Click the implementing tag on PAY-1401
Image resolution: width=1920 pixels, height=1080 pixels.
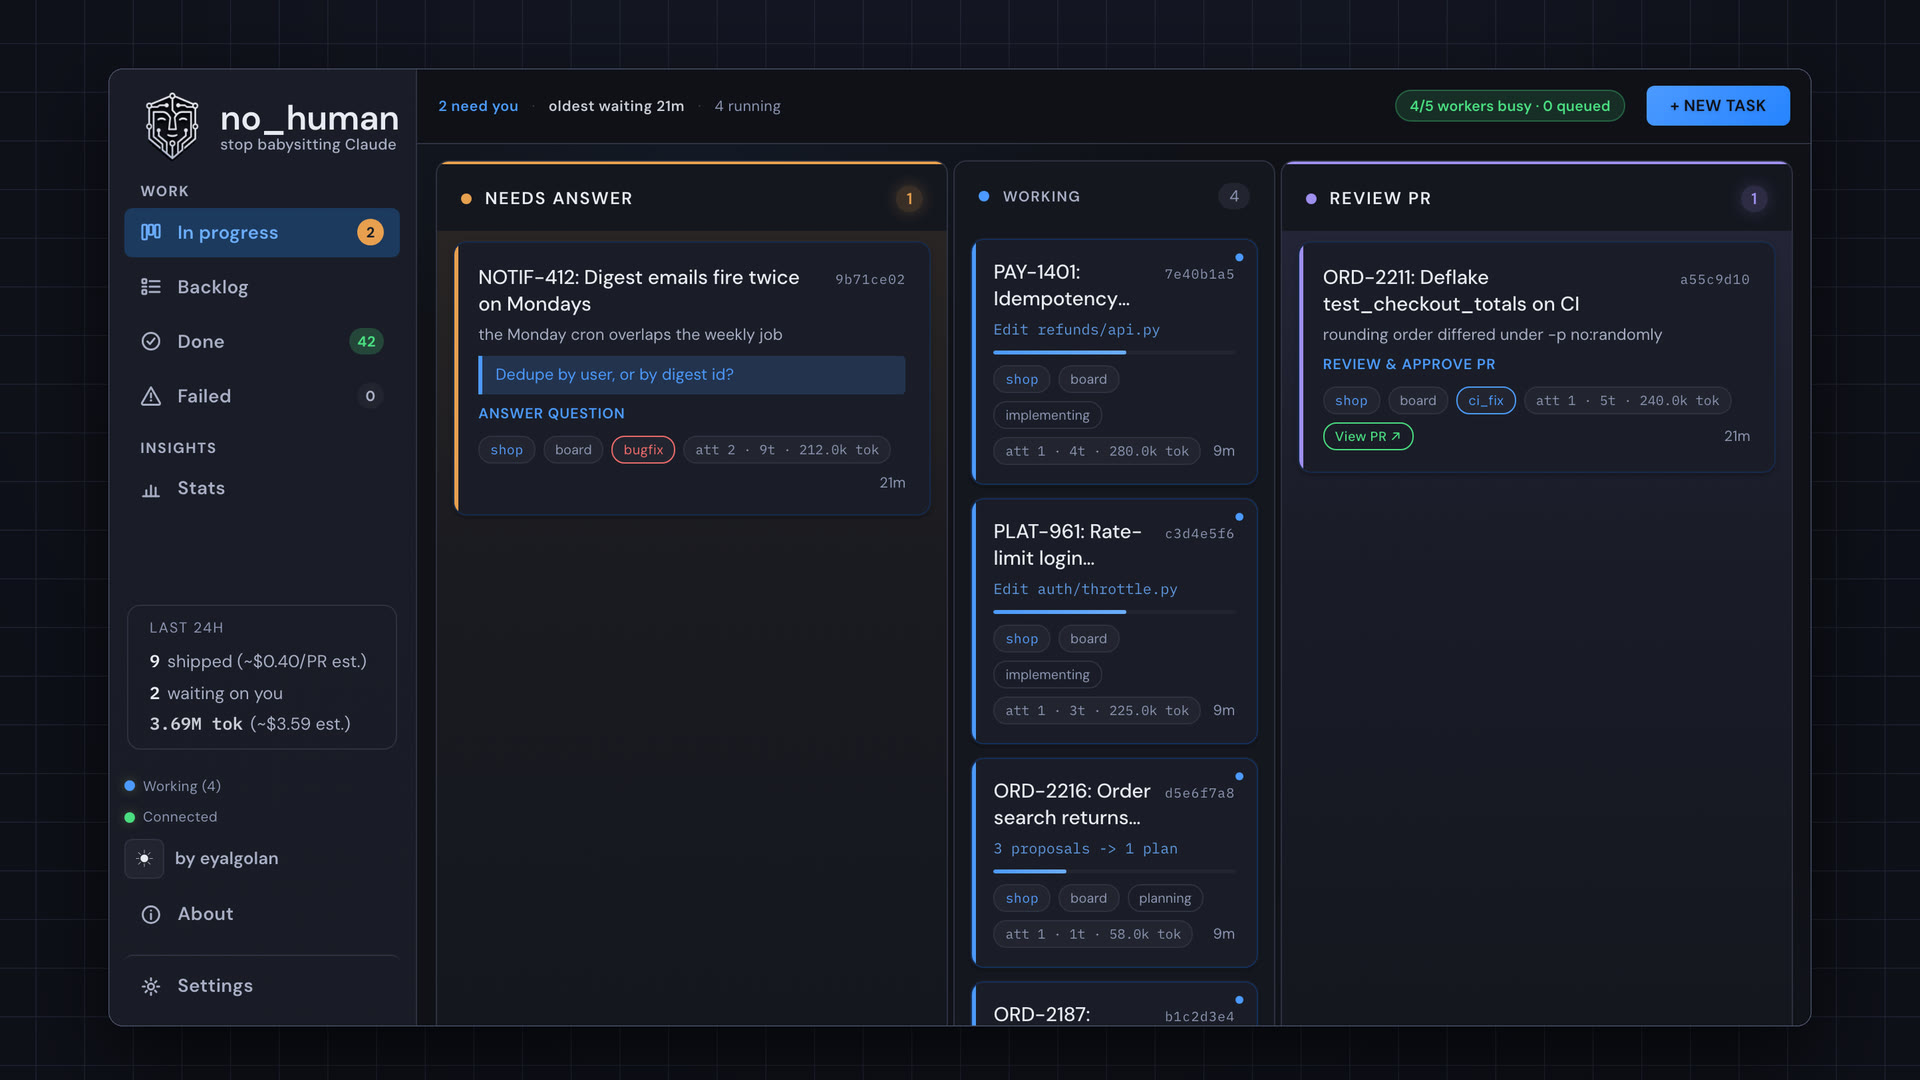(1047, 415)
